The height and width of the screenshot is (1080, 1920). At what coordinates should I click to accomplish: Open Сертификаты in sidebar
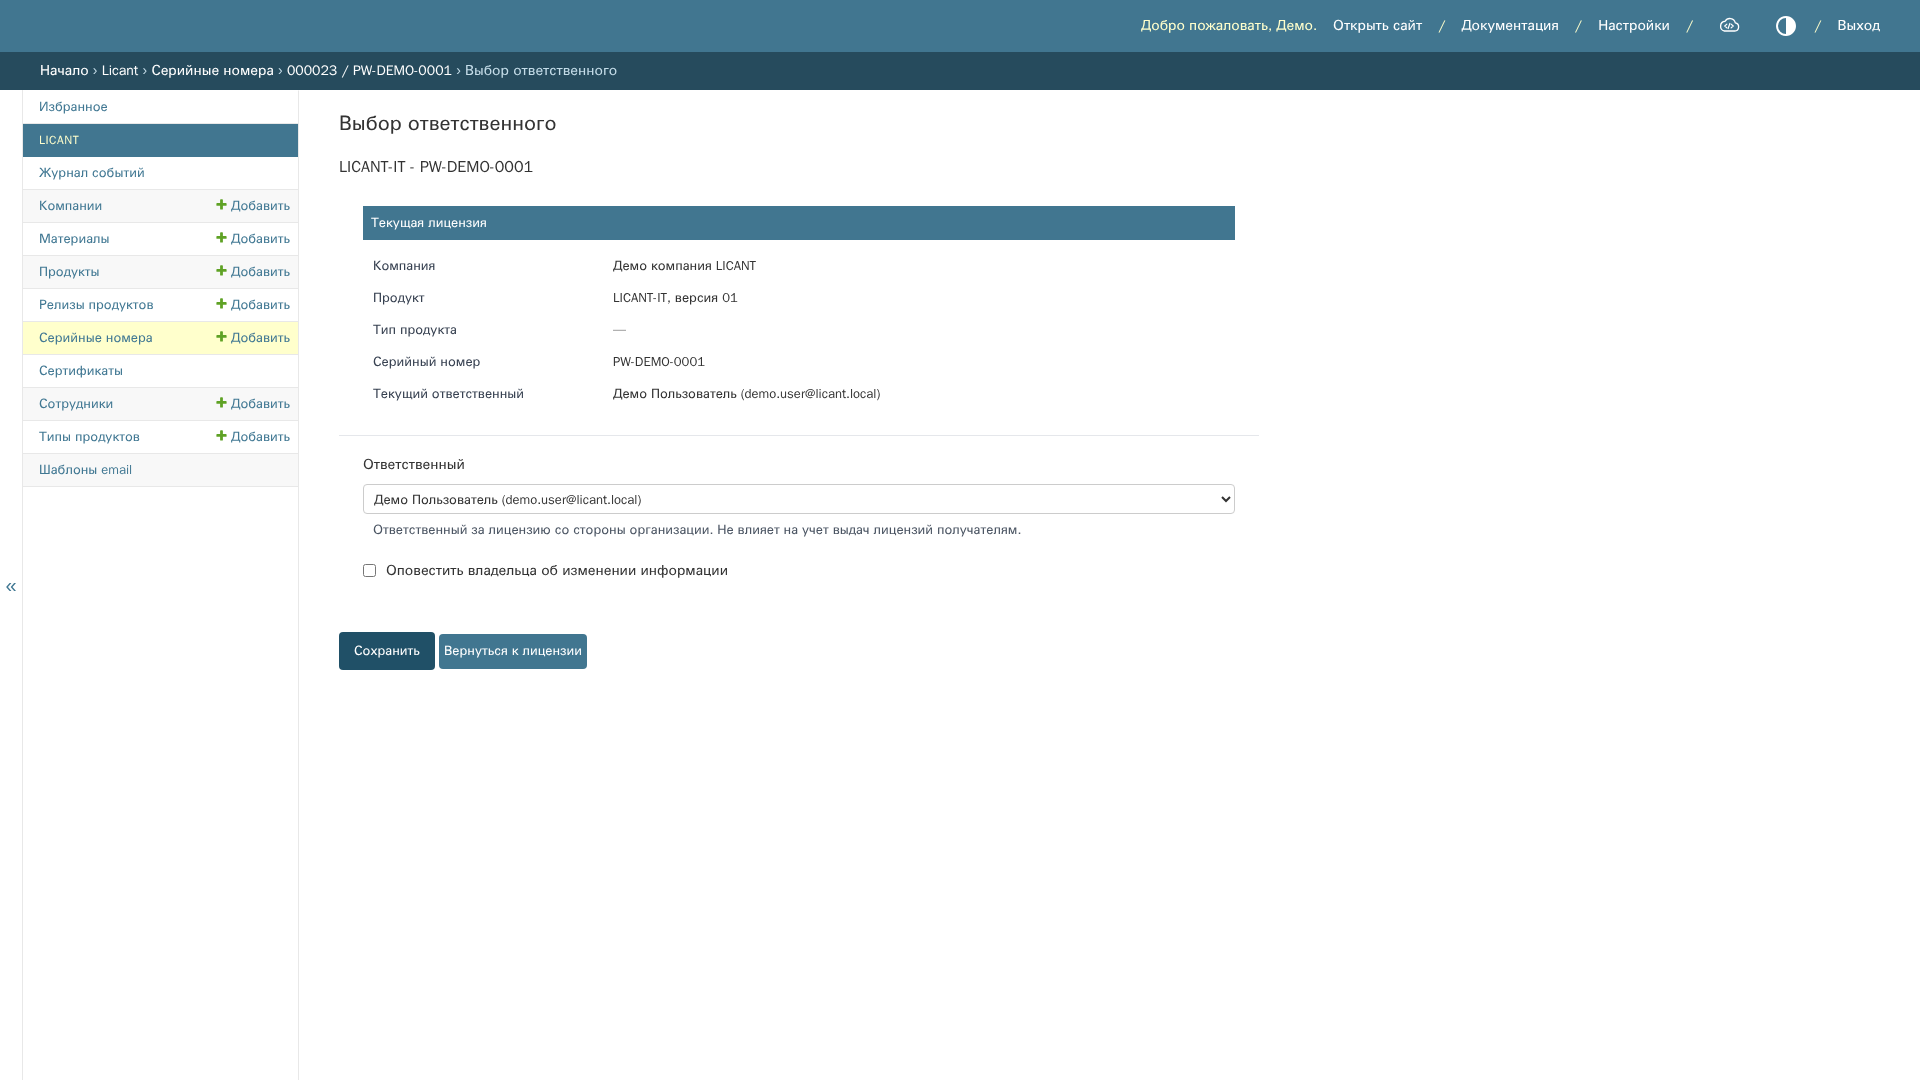click(x=81, y=371)
